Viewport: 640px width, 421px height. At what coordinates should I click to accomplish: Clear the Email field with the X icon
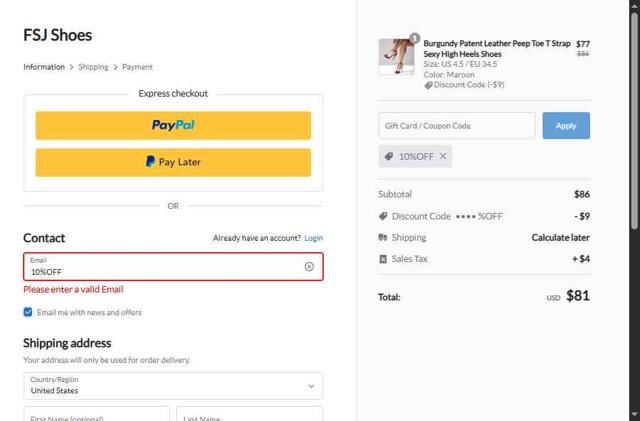pos(309,267)
